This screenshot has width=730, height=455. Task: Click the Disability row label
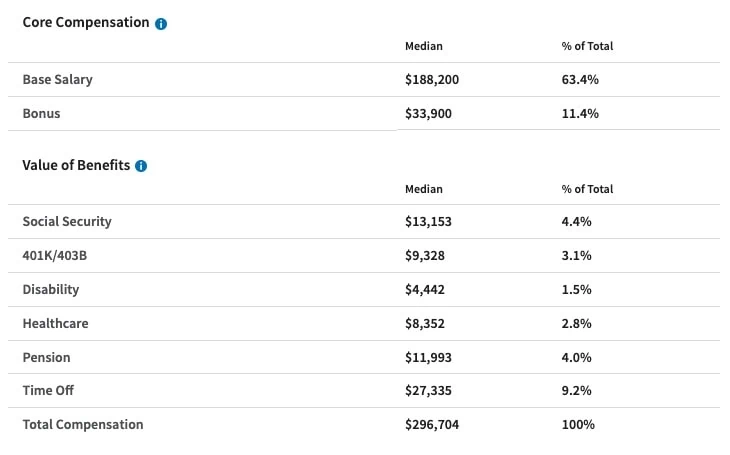50,289
